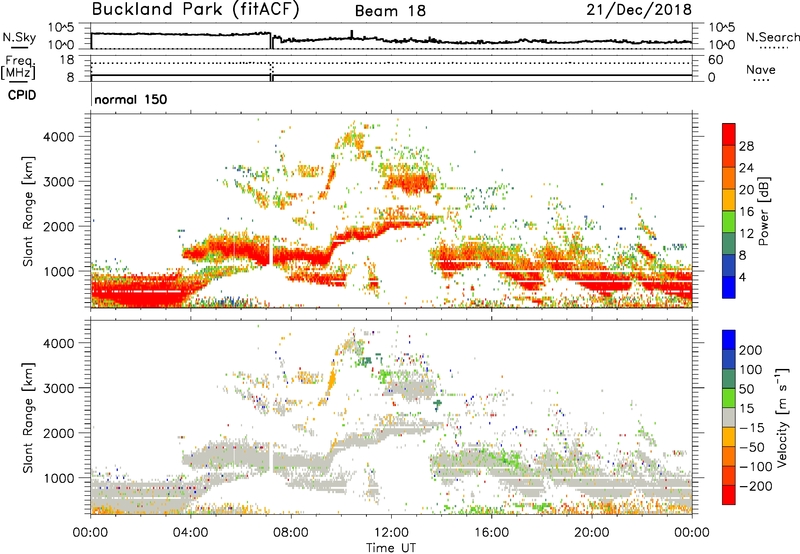Click the -200 tick on velocity colorbar

tap(756, 486)
